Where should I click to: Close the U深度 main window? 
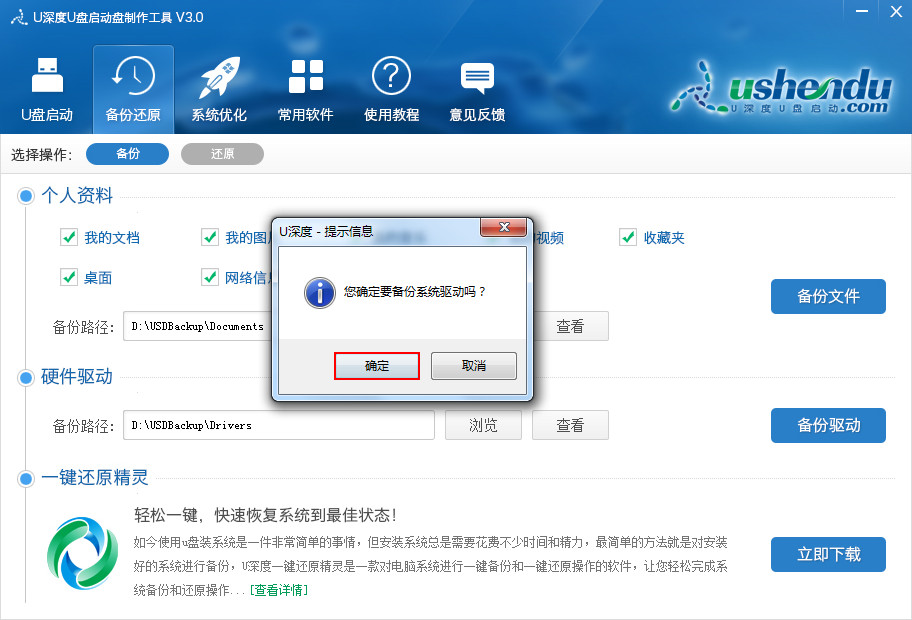[x=896, y=11]
